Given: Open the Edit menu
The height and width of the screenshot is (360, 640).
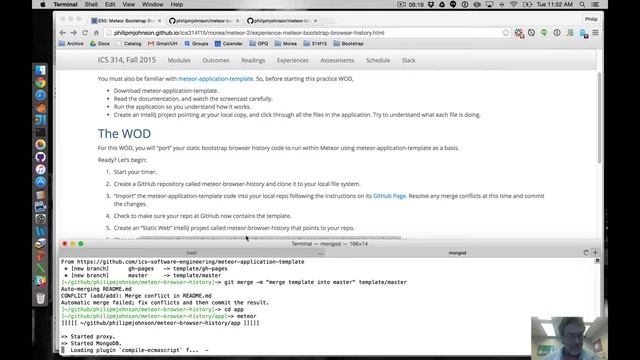Looking at the screenshot, I should coord(110,4).
